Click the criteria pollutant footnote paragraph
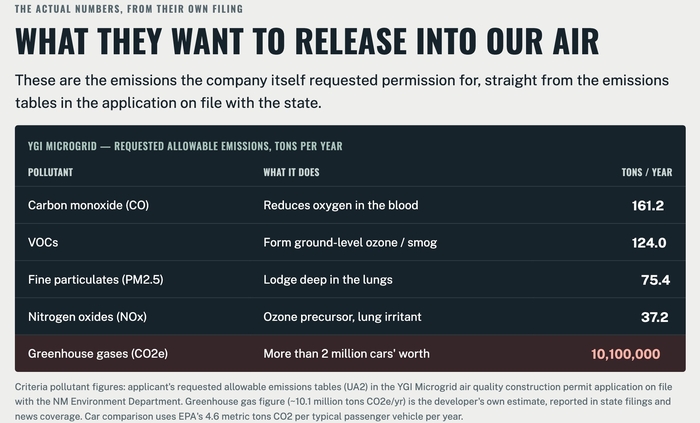700x423 pixels. click(343, 402)
